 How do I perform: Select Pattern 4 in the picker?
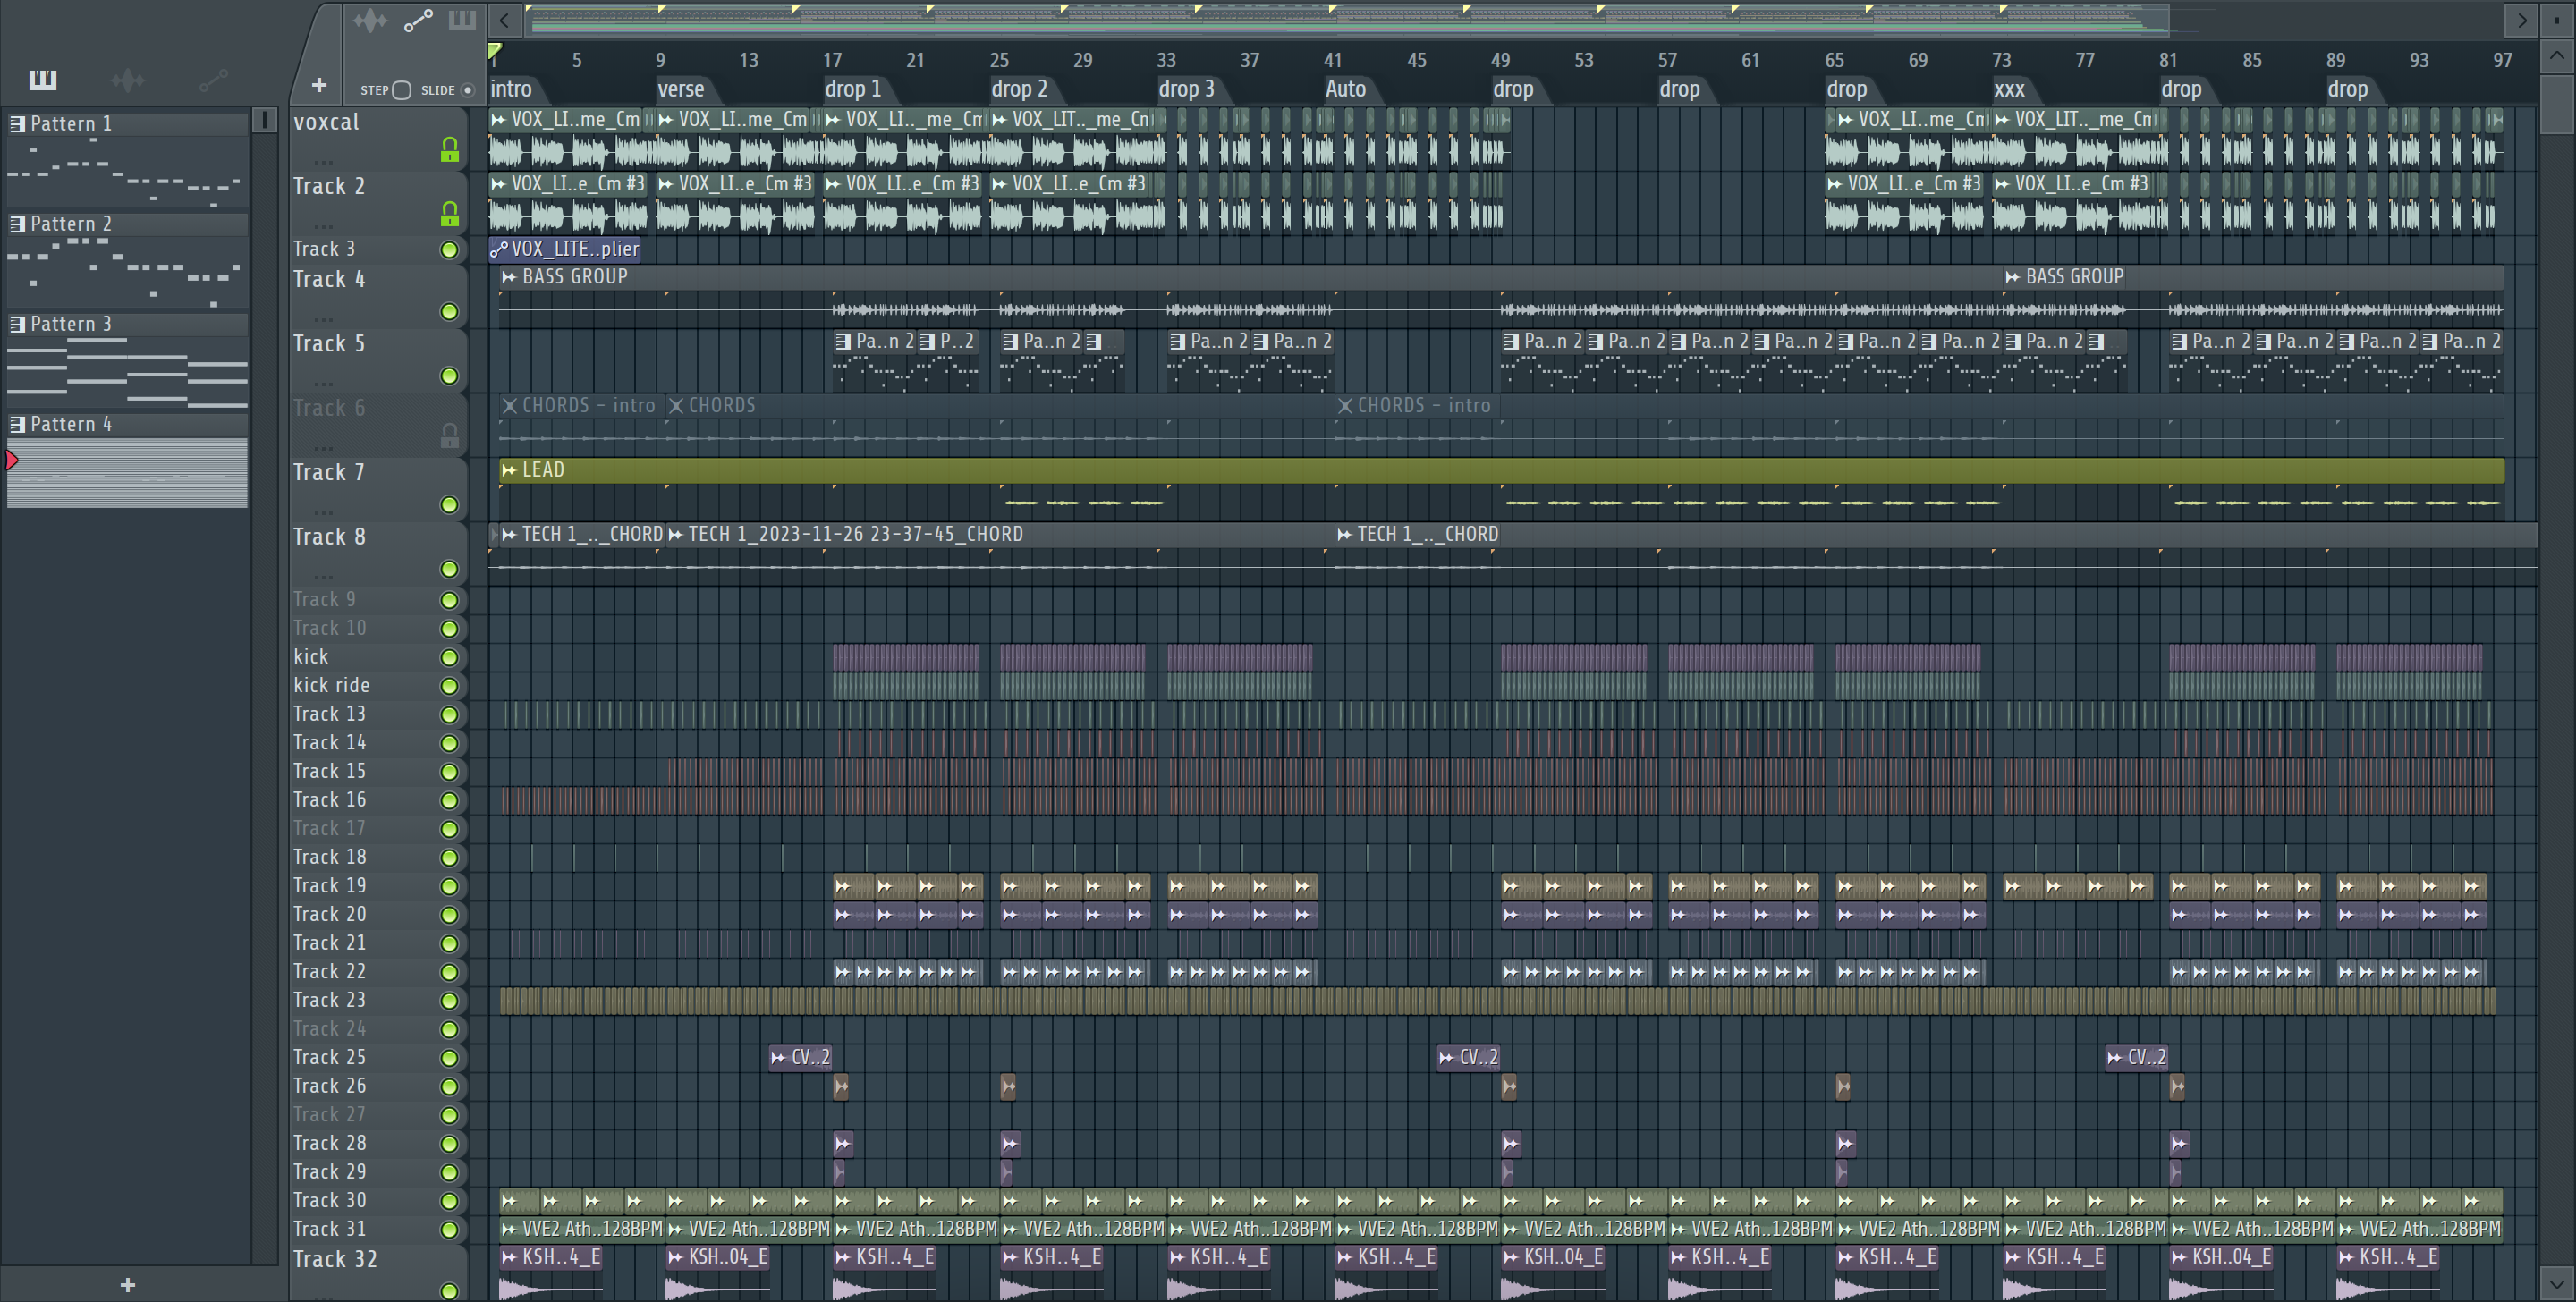point(127,424)
